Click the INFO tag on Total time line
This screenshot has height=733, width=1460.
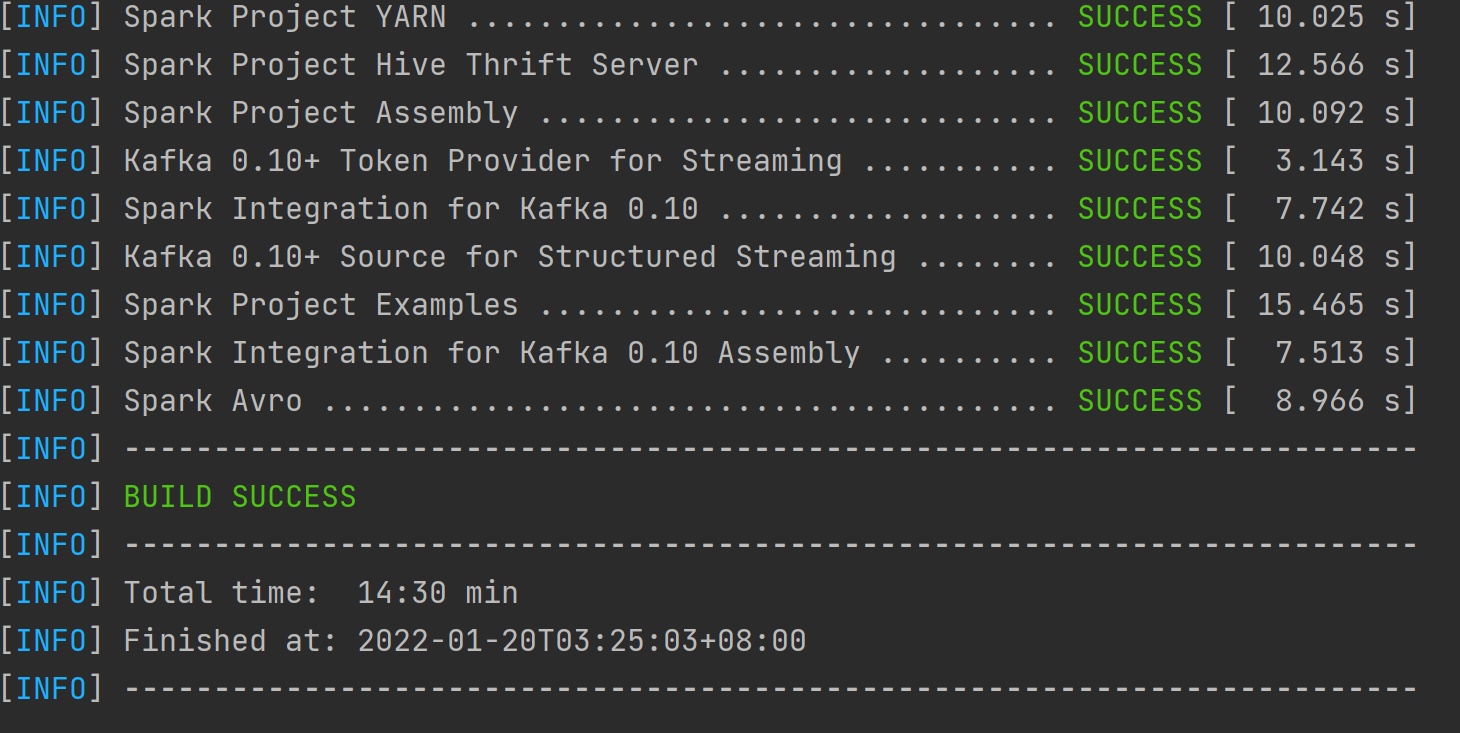click(52, 593)
